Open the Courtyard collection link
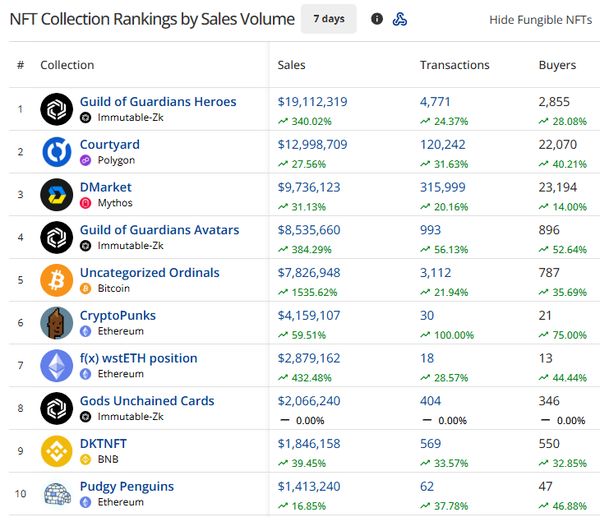The image size is (600, 517). (110, 144)
